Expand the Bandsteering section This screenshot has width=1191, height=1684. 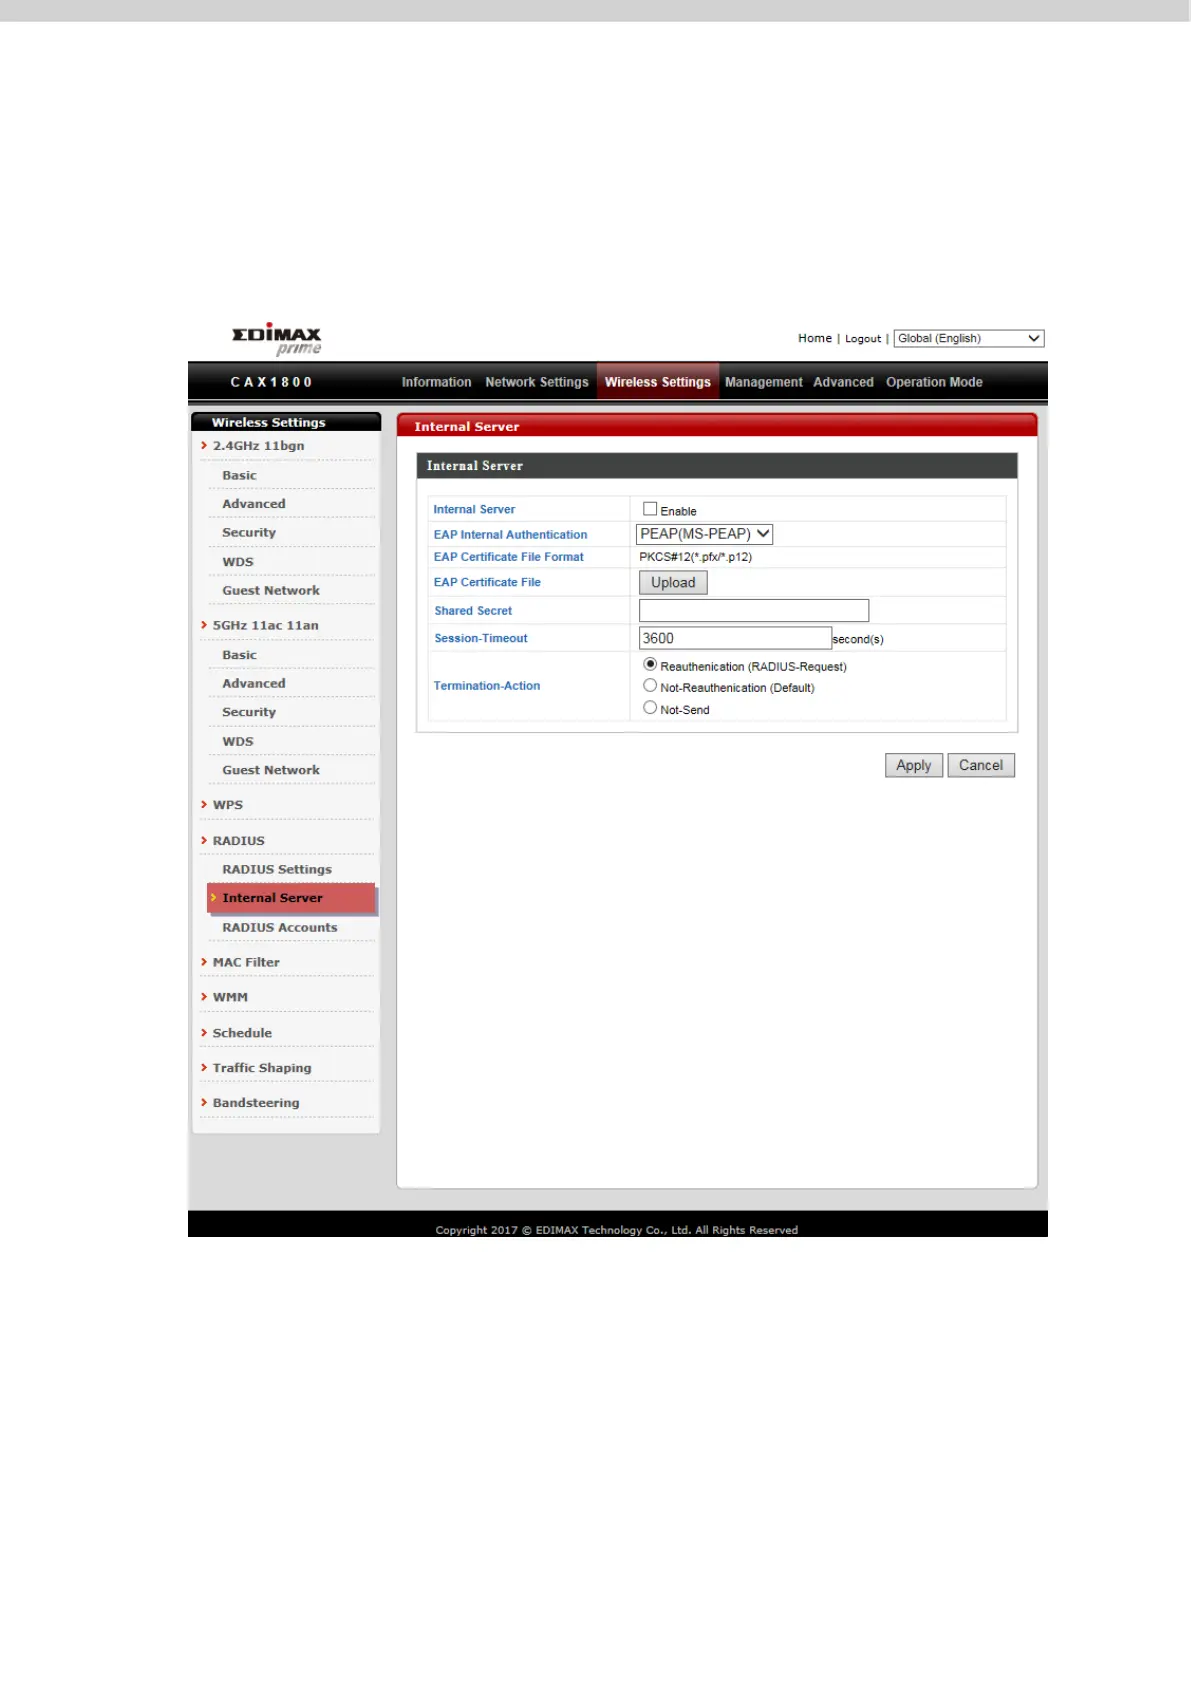256,1103
